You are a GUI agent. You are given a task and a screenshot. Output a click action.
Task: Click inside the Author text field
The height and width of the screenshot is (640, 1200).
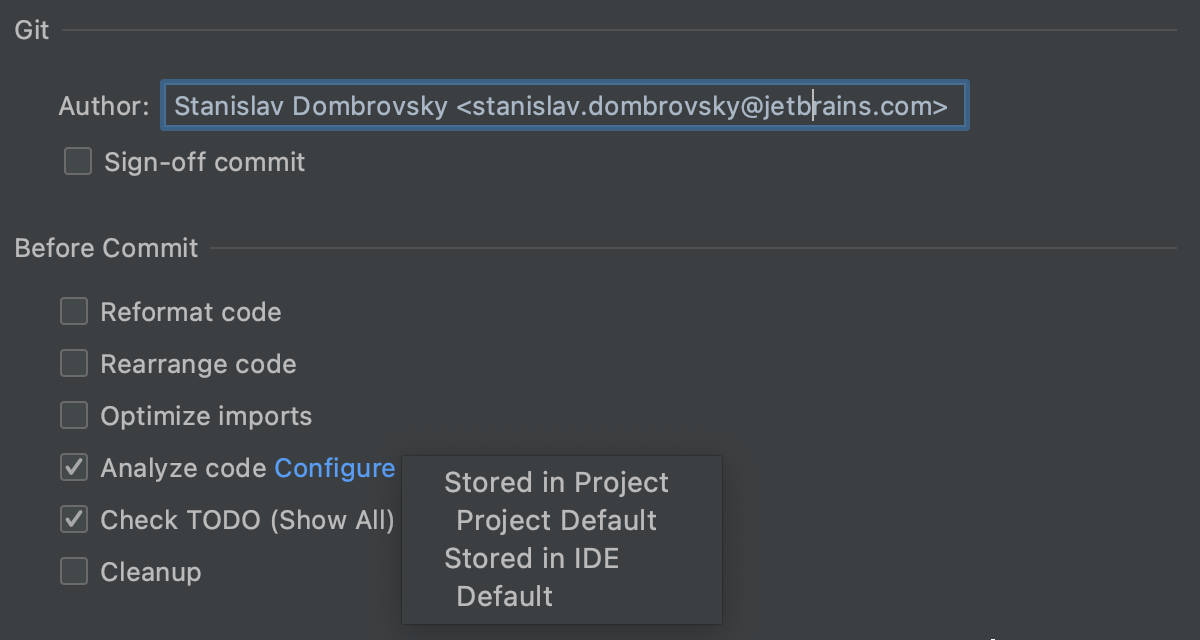click(x=563, y=106)
